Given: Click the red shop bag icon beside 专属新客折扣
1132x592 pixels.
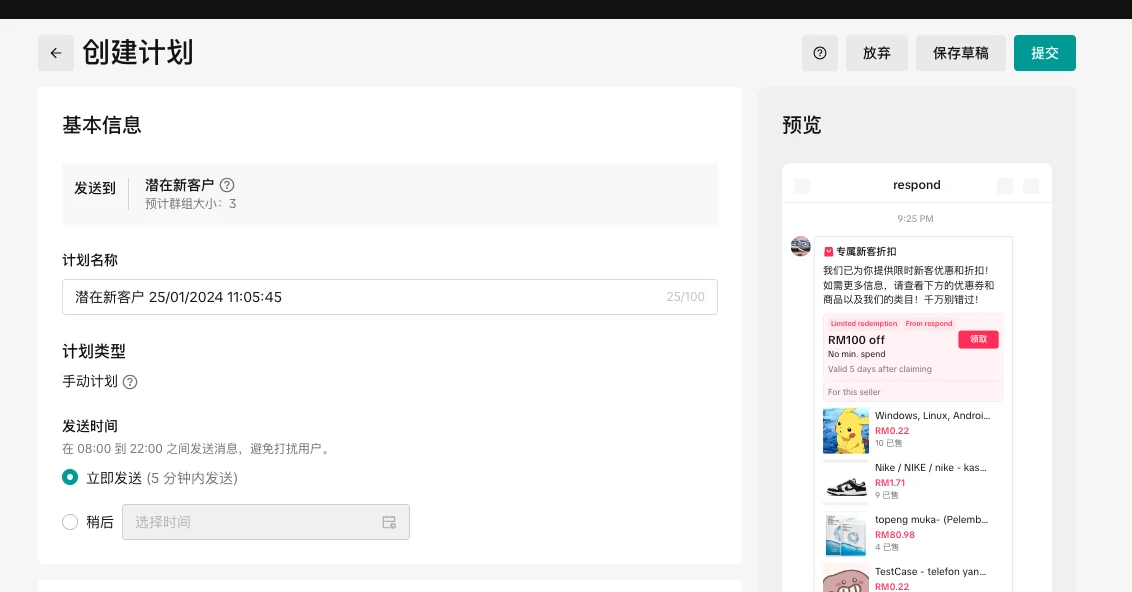Looking at the screenshot, I should point(827,251).
